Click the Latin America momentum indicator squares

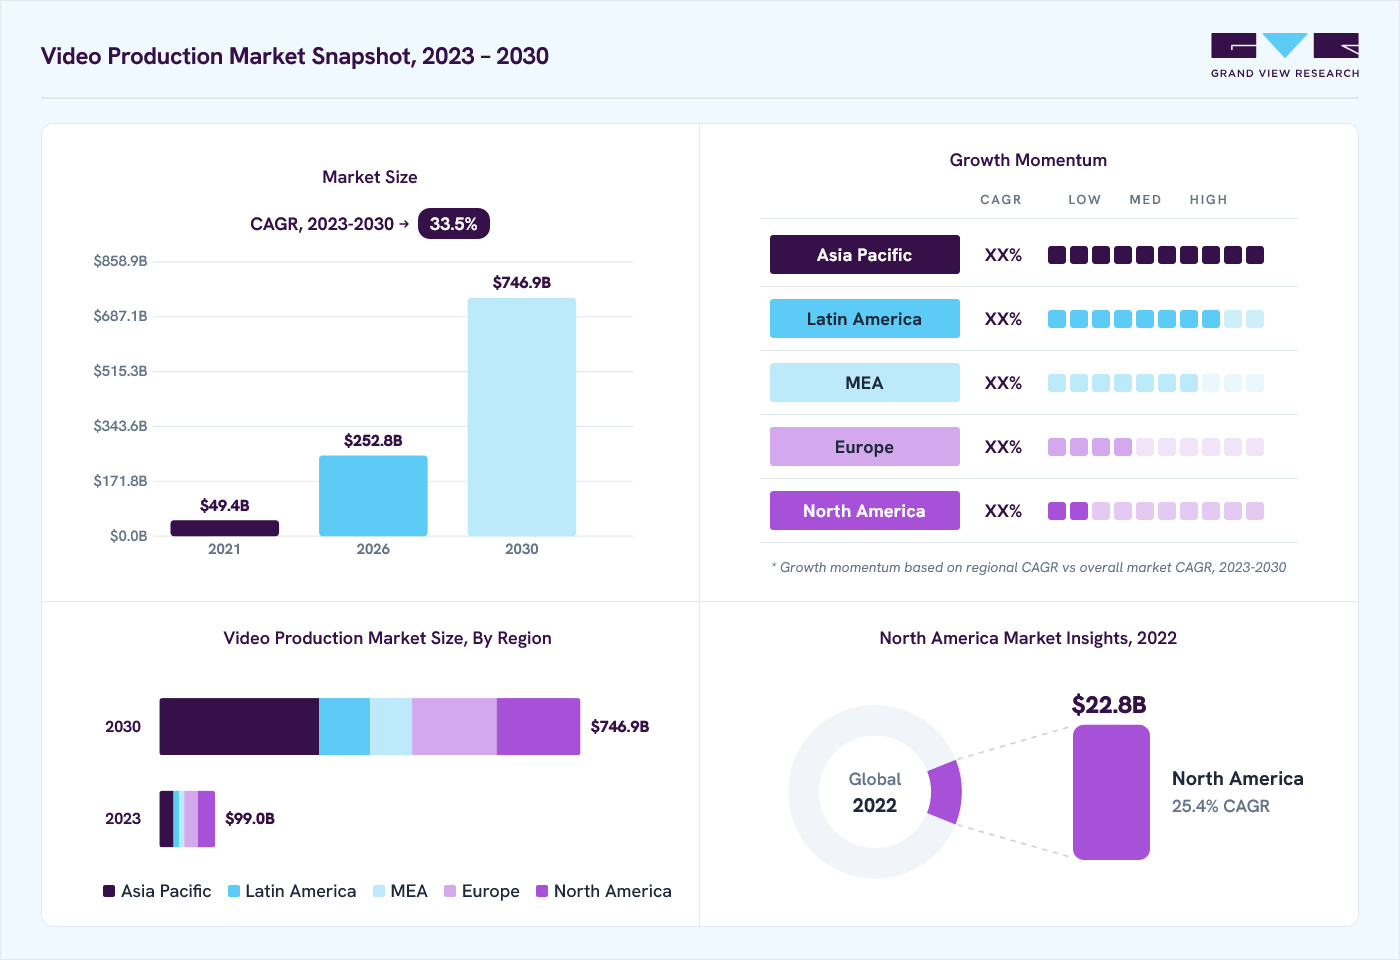(x=1156, y=319)
